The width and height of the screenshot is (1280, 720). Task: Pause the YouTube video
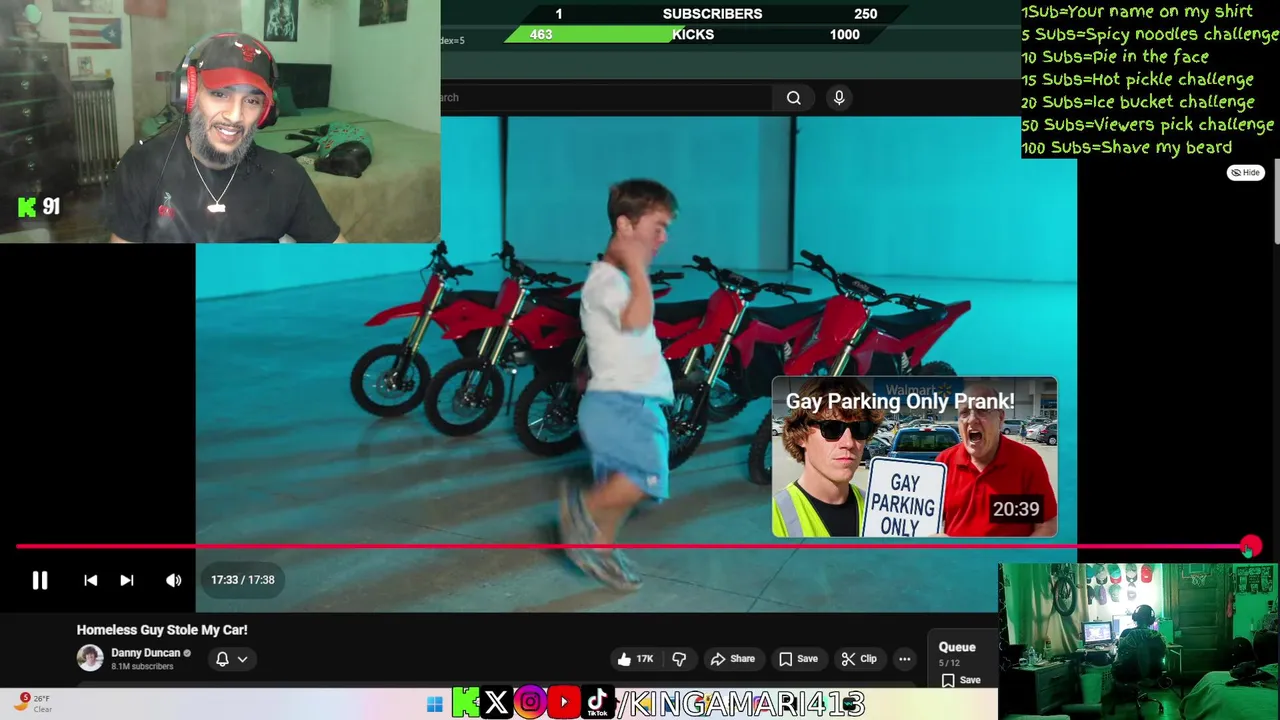click(x=40, y=580)
